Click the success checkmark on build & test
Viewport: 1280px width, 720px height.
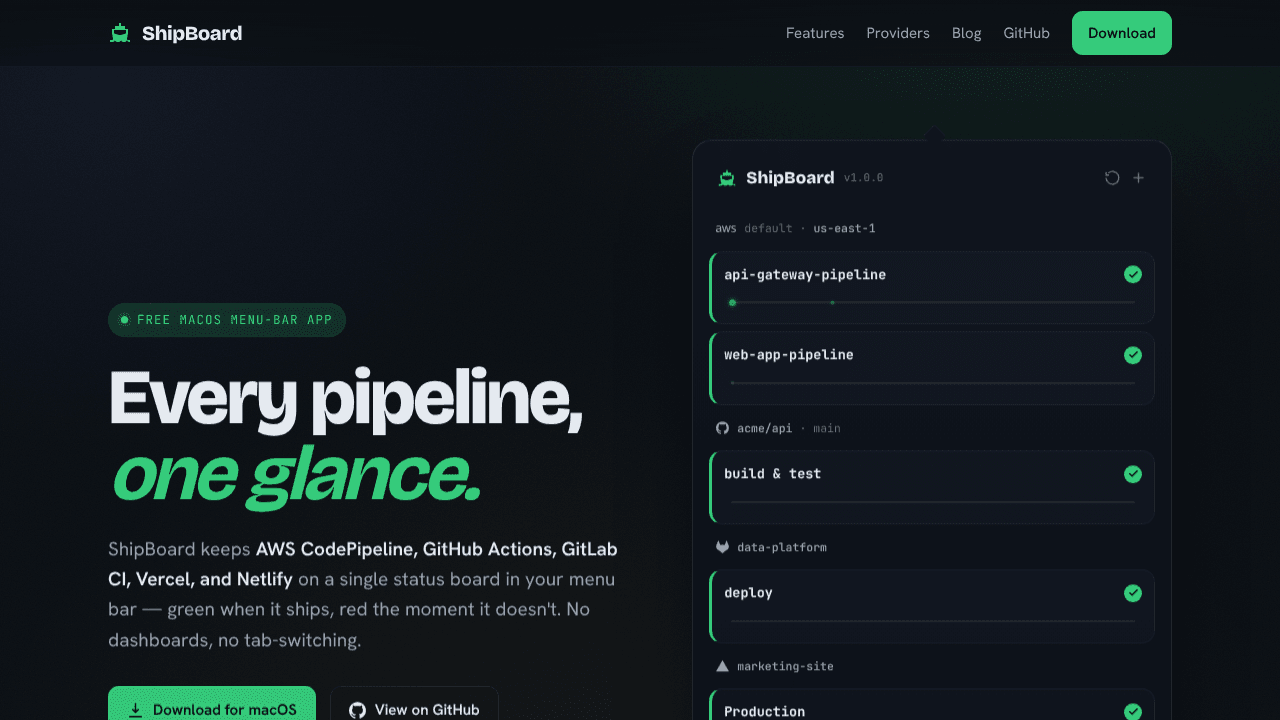tap(1133, 474)
